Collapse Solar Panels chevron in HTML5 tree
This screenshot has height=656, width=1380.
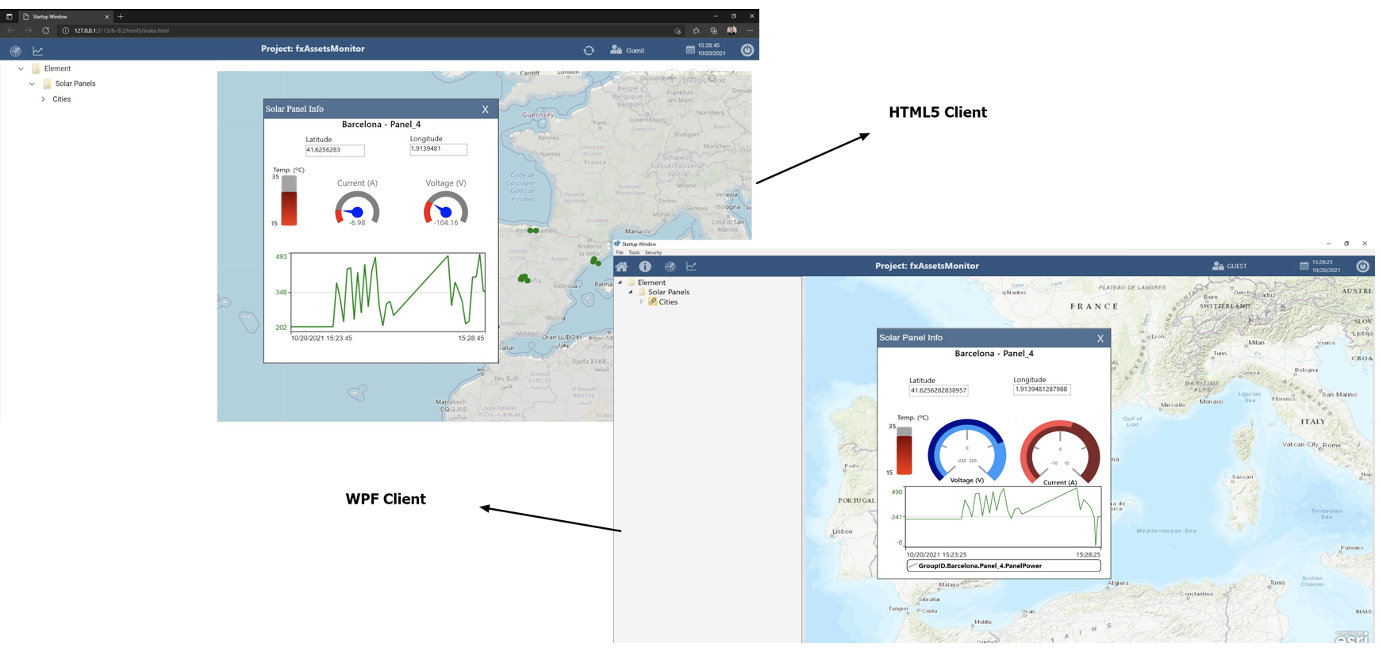tap(32, 84)
